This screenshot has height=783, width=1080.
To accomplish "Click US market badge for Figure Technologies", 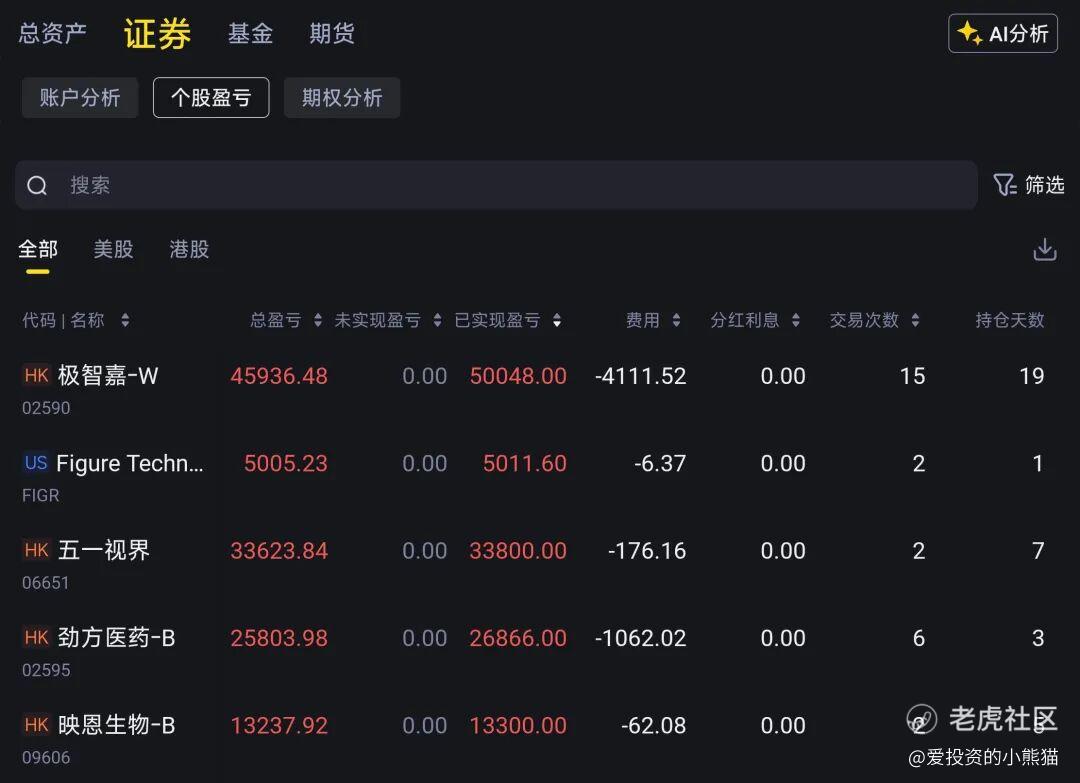I will point(36,463).
